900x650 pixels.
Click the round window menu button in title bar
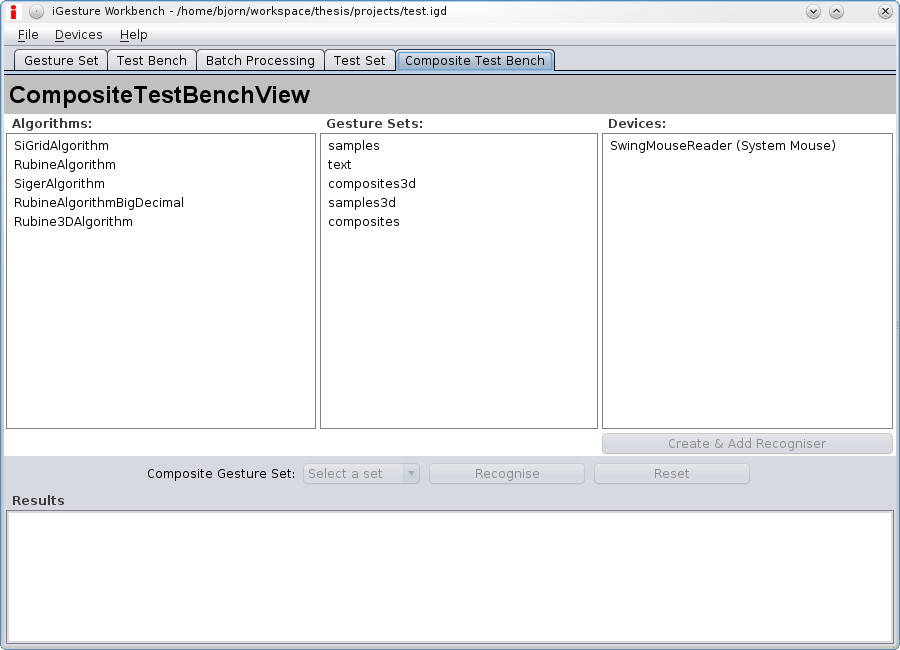click(36, 12)
